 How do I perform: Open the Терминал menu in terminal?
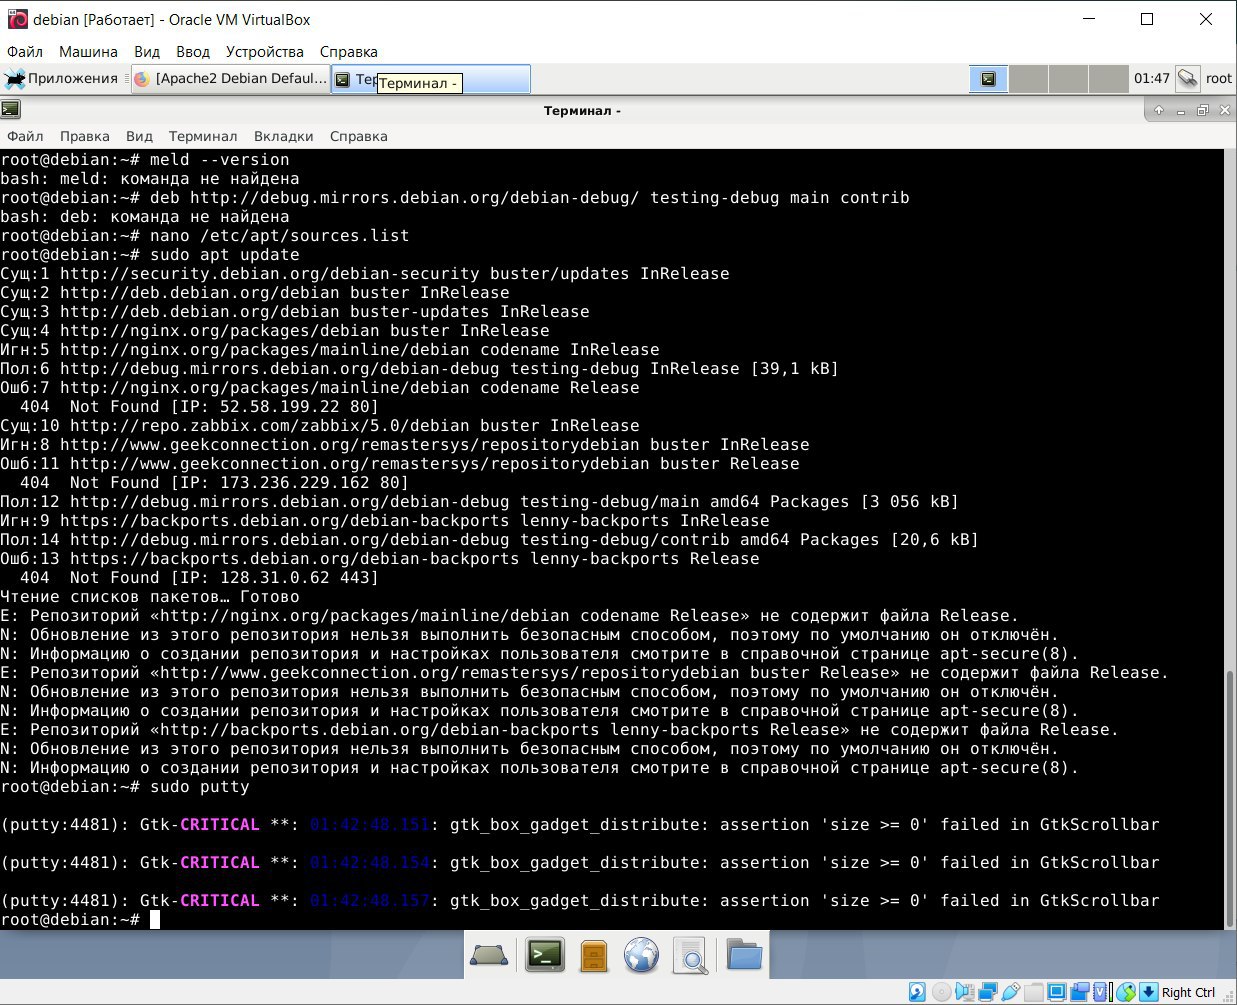coord(203,136)
